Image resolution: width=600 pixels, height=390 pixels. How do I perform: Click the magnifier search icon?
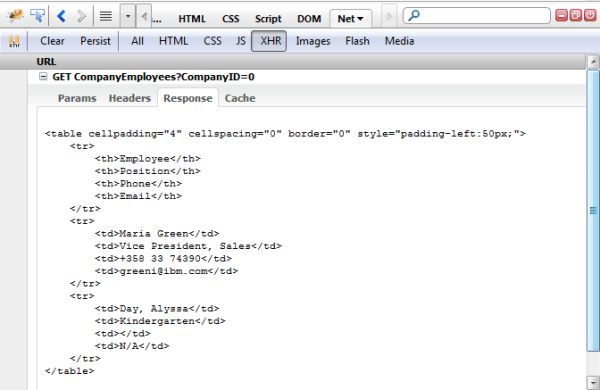click(x=414, y=16)
